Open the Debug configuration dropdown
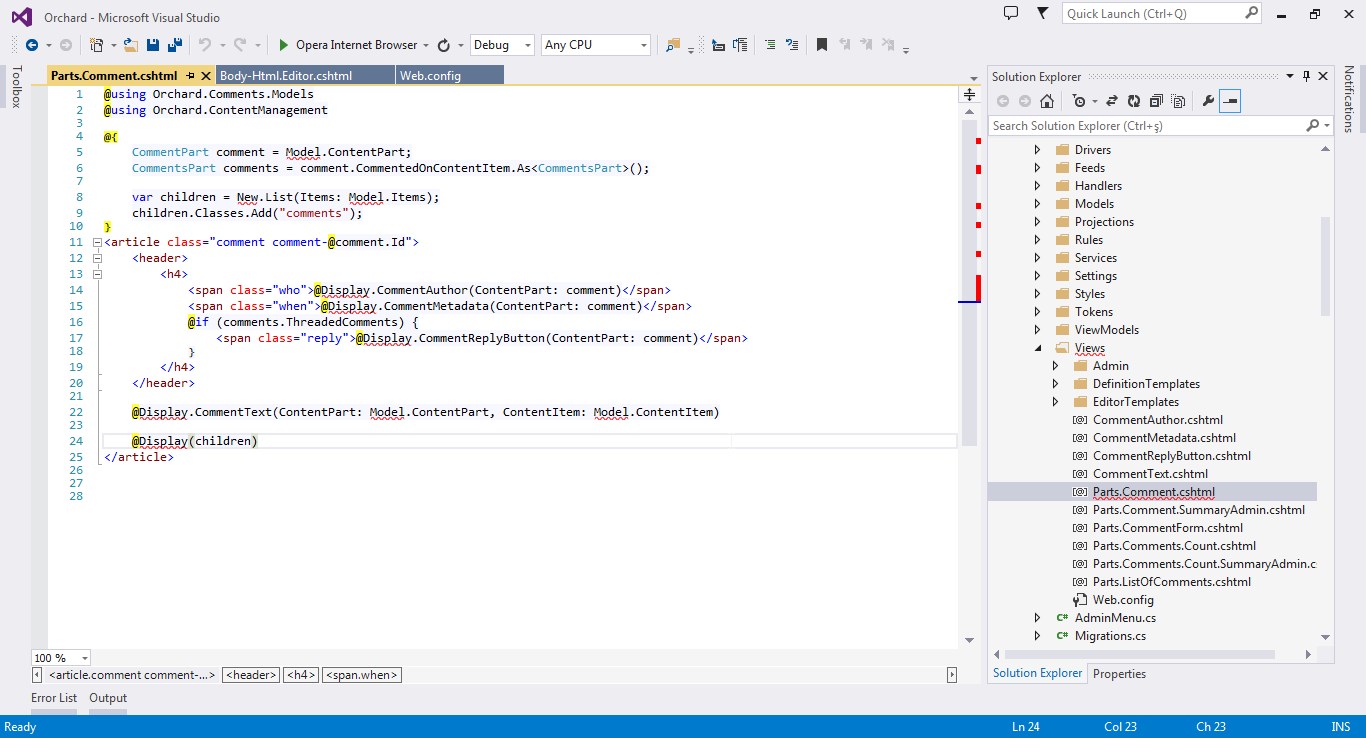 pos(527,45)
